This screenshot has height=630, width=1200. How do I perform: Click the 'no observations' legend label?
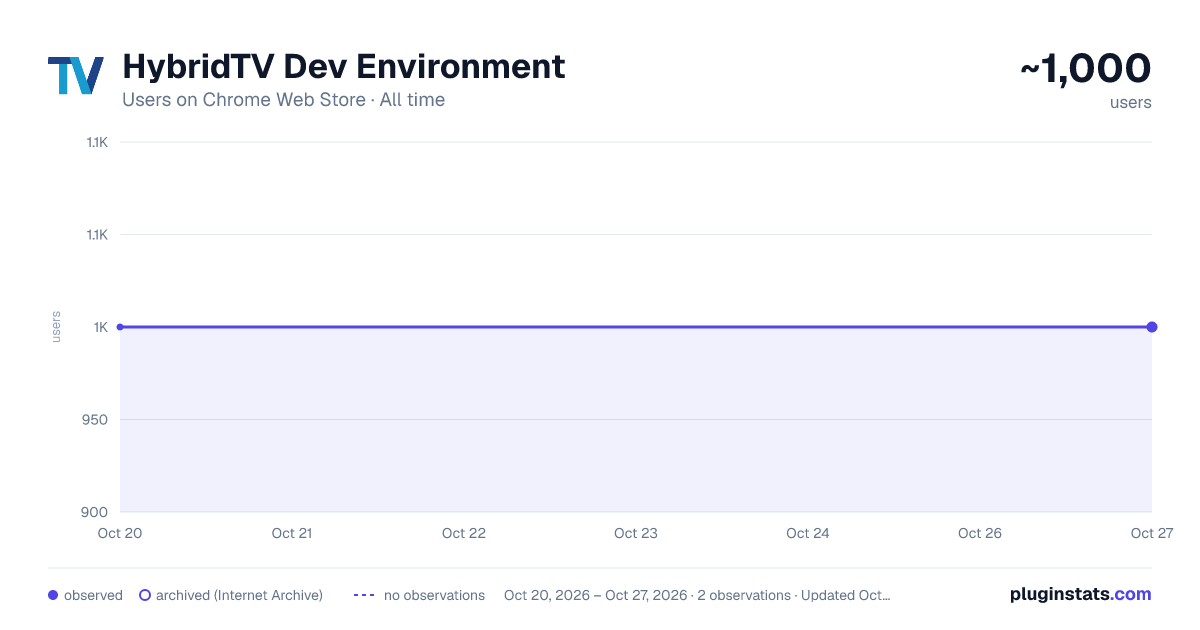434,595
